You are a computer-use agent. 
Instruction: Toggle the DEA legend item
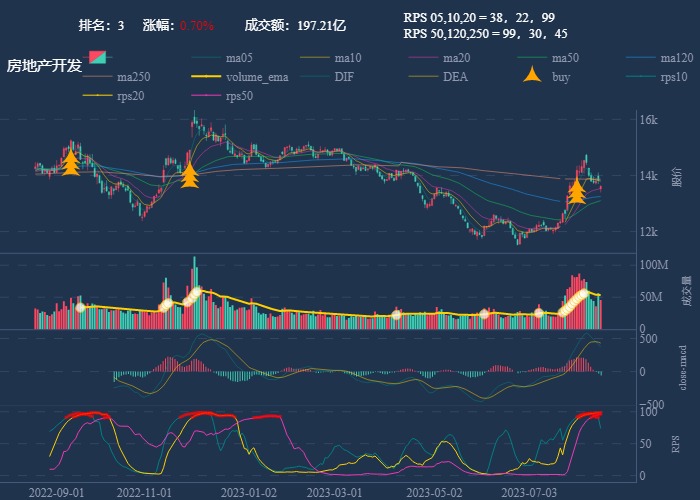click(x=454, y=76)
